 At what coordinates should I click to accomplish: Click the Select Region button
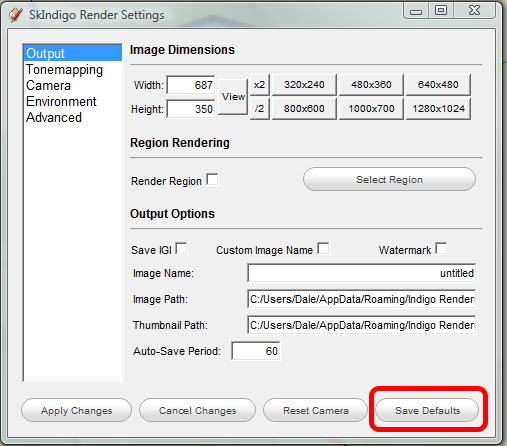coord(389,179)
